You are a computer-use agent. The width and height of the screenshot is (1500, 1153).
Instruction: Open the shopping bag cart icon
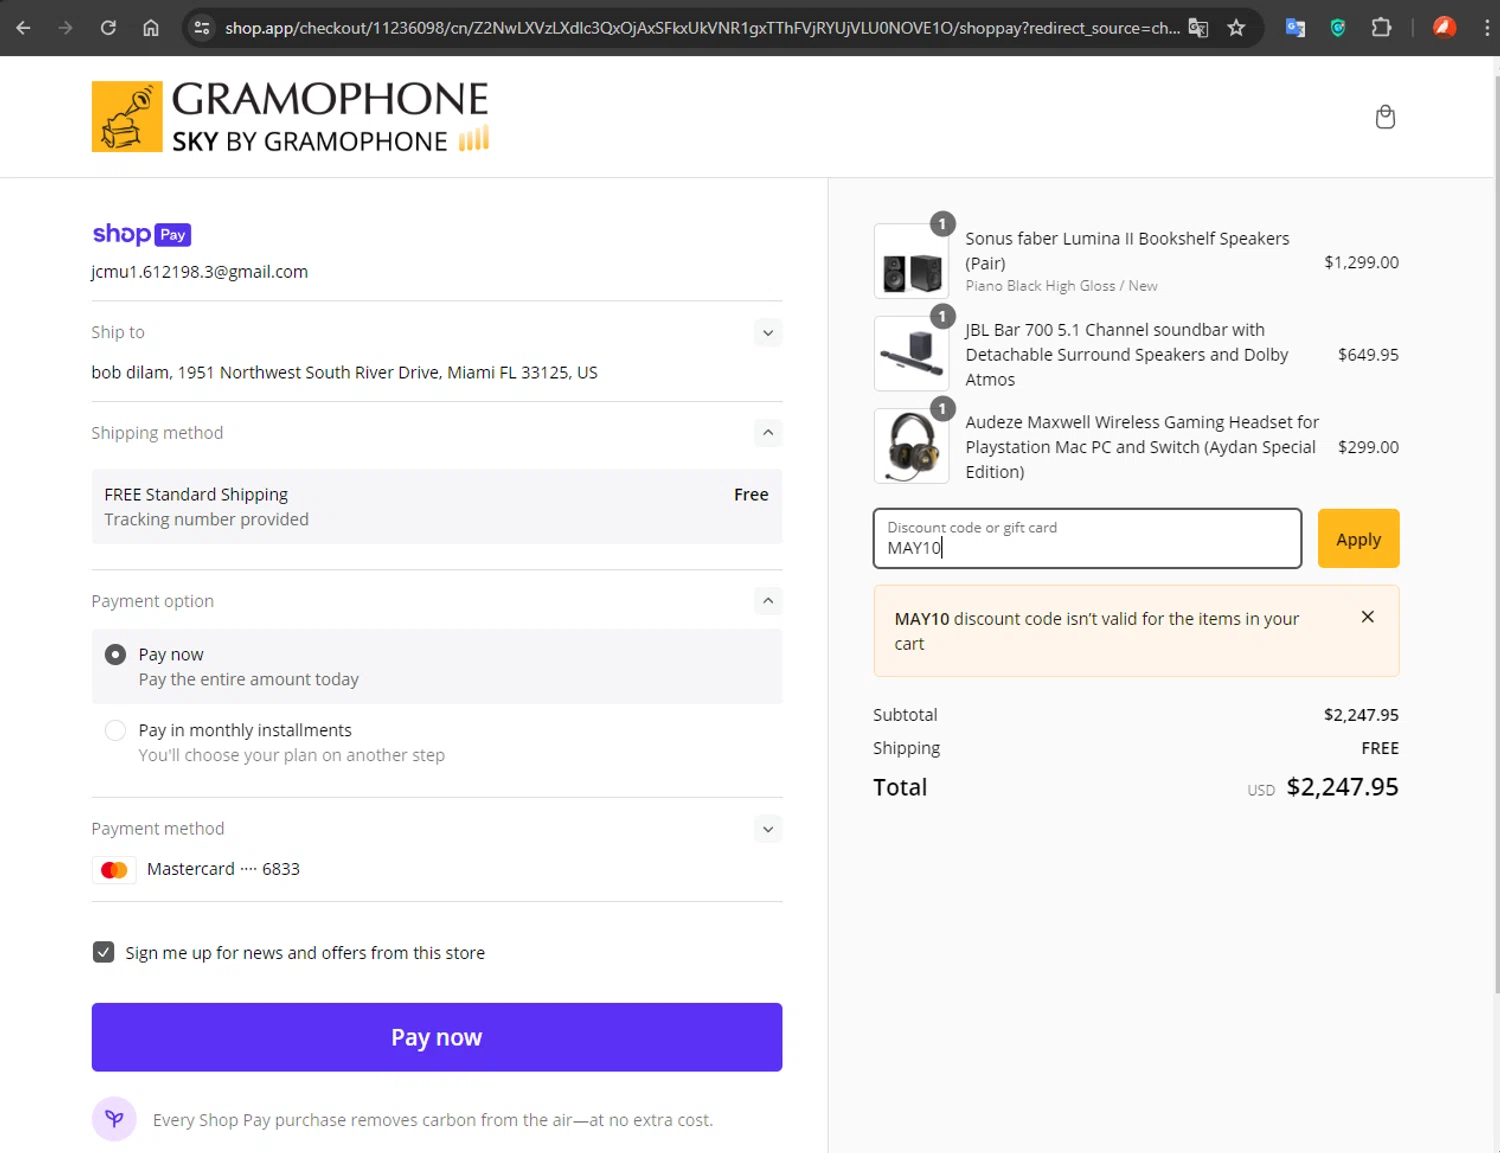pos(1385,117)
